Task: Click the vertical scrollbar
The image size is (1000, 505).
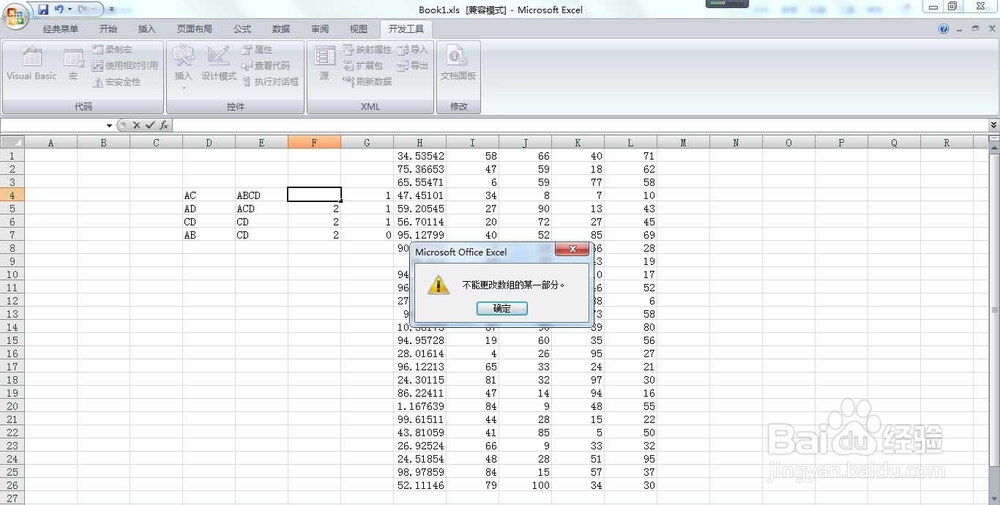Action: 994,311
